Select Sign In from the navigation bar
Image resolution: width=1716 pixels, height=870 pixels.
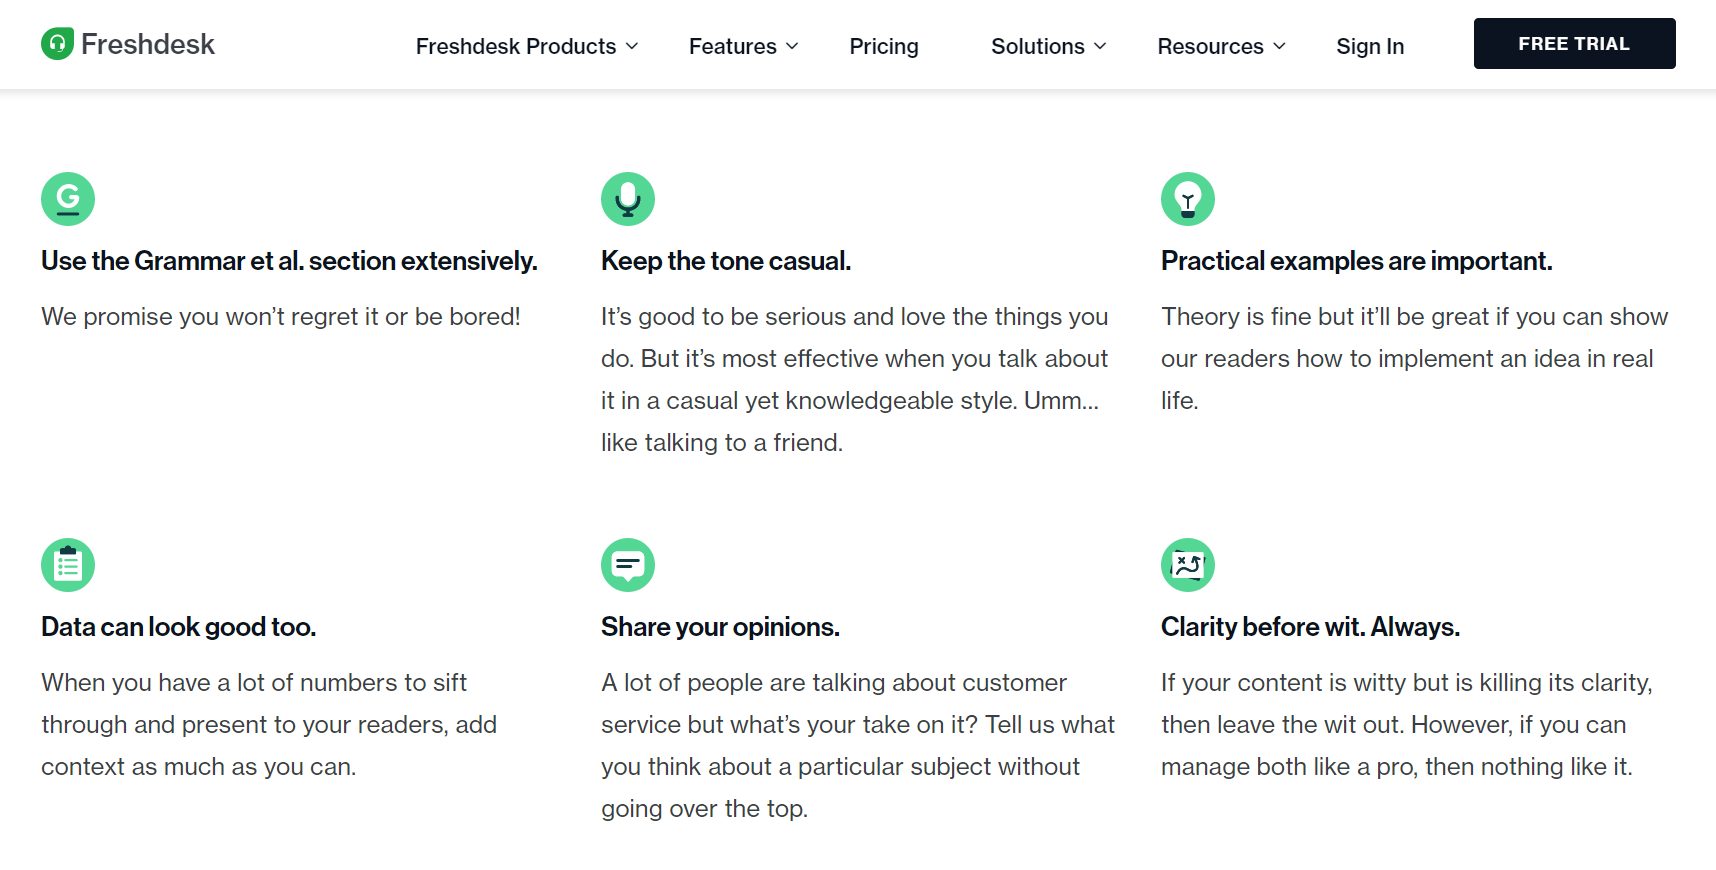pyautogui.click(x=1370, y=46)
